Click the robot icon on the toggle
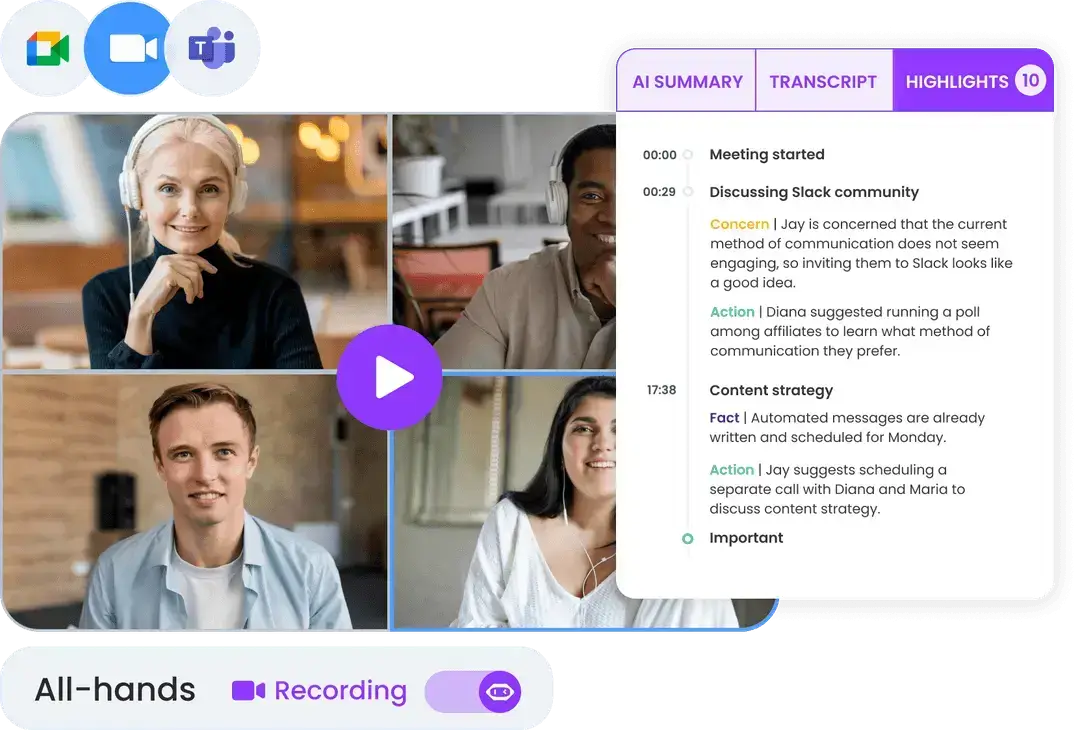Viewport: 1080px width, 730px height. (499, 691)
